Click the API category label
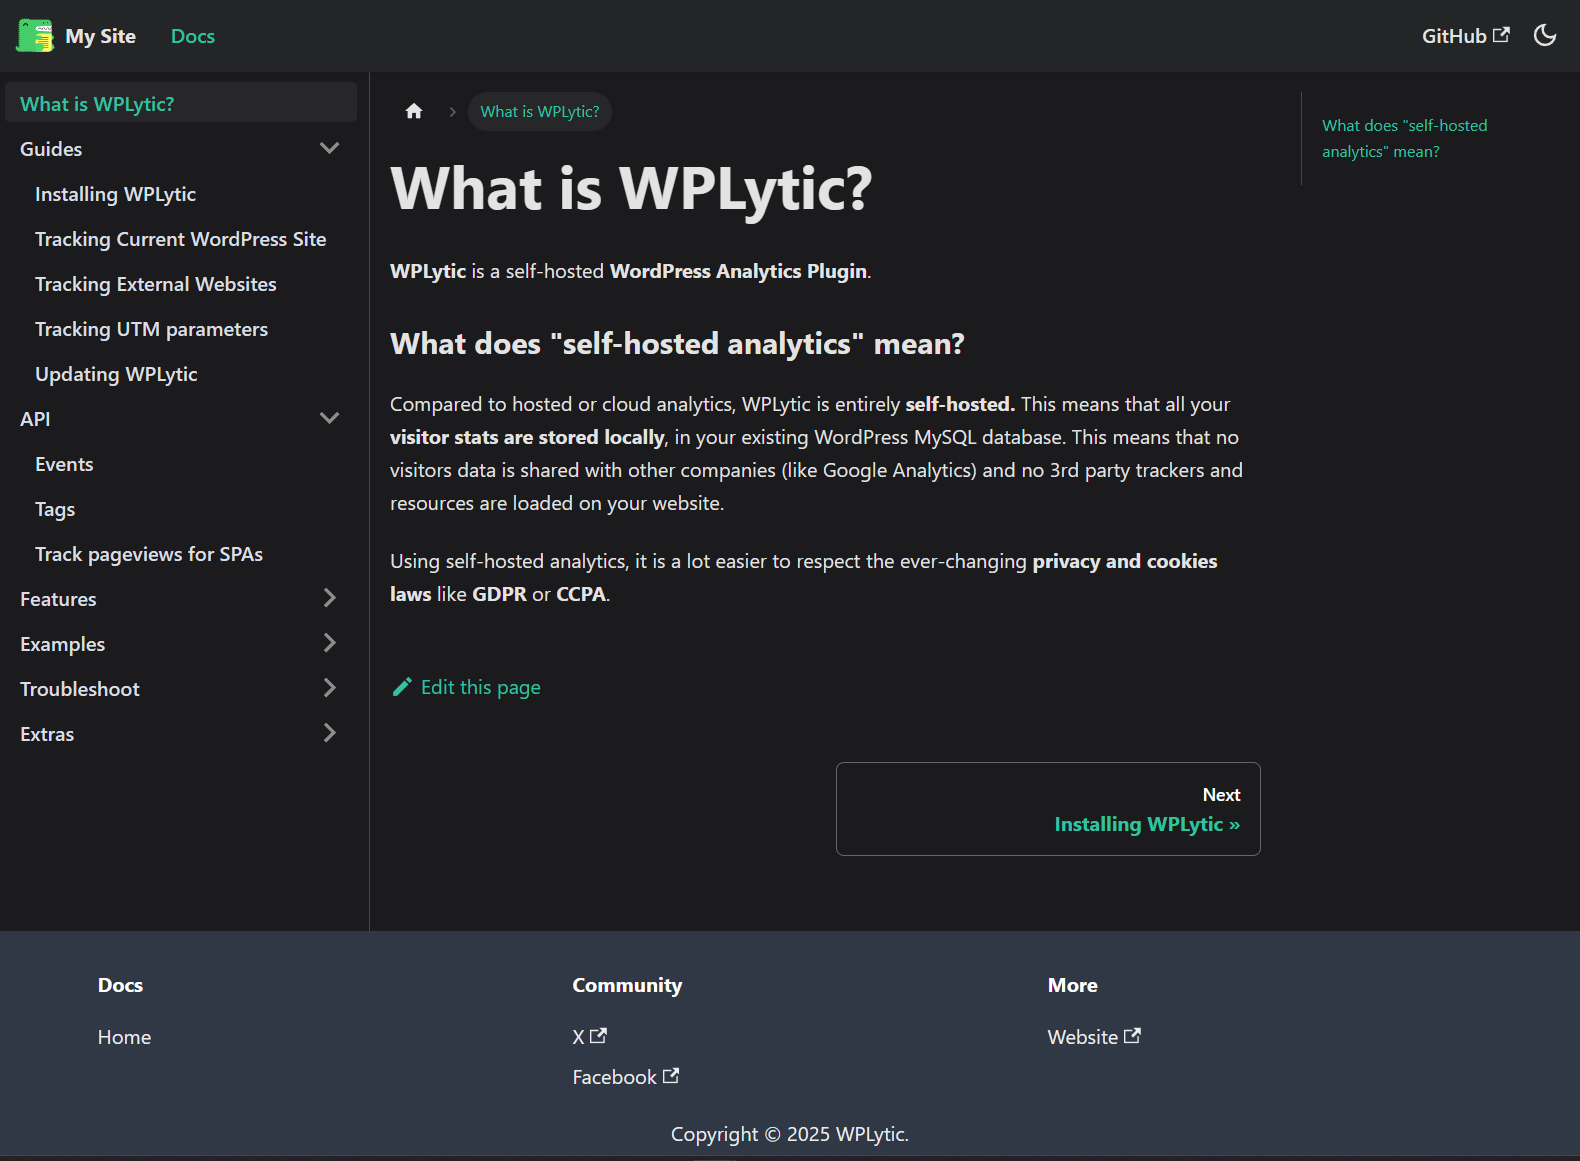This screenshot has width=1580, height=1161. 35,419
